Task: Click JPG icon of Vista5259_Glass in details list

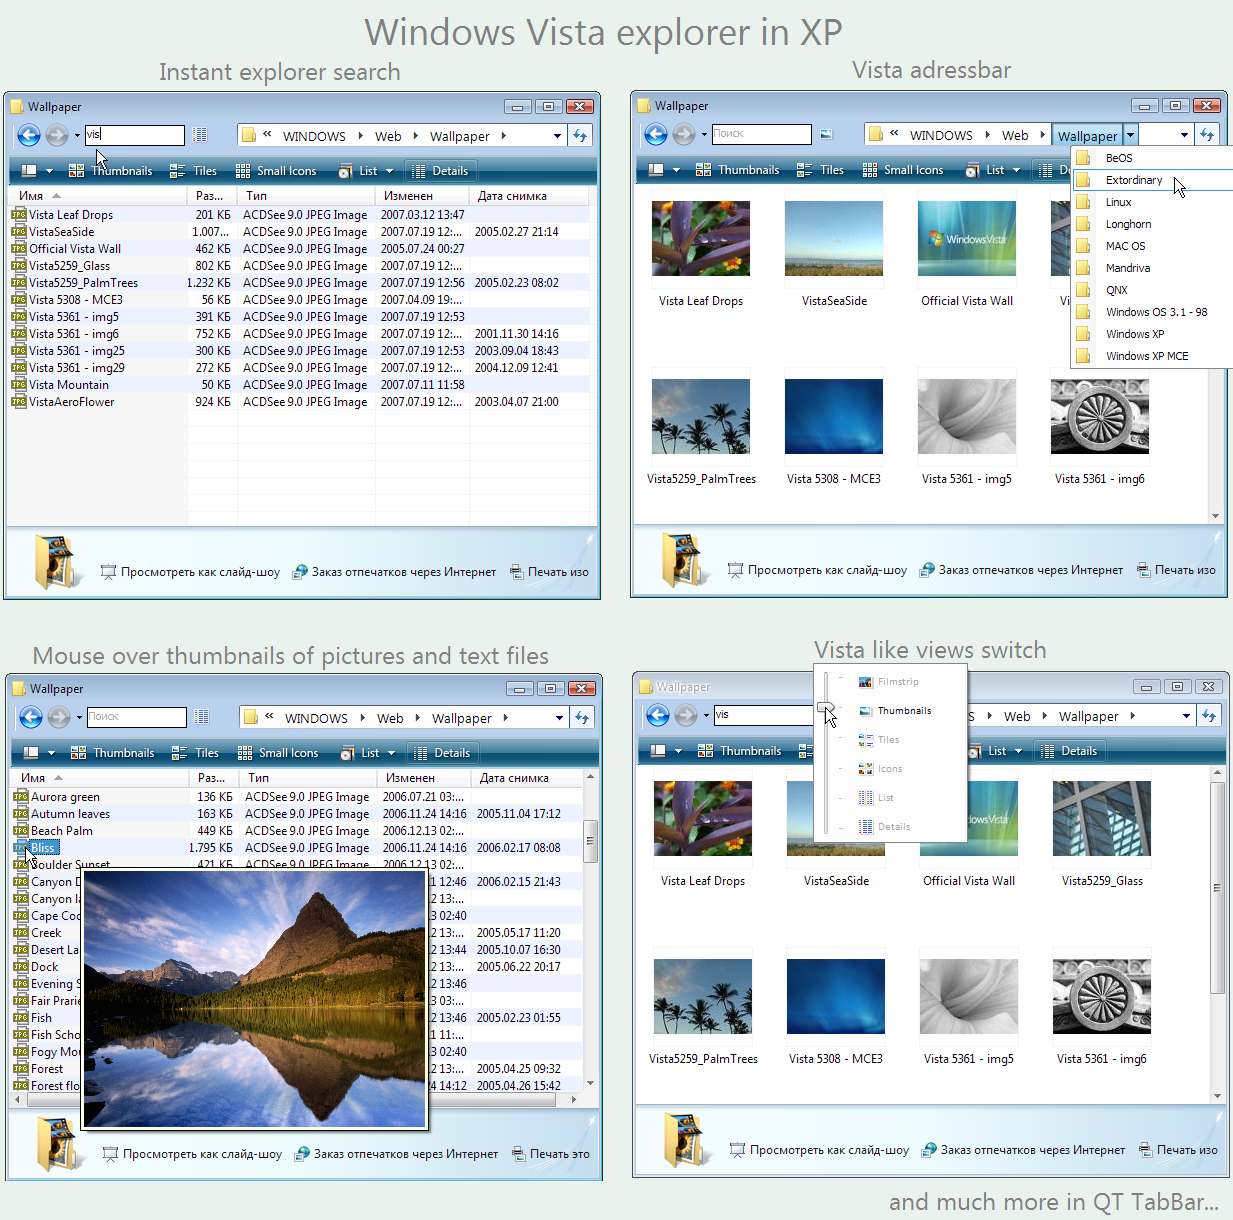Action: pyautogui.click(x=18, y=266)
